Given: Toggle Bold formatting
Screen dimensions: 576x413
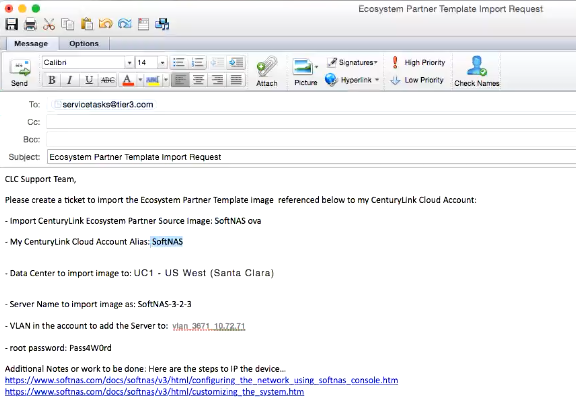Looking at the screenshot, I should 52,80.
